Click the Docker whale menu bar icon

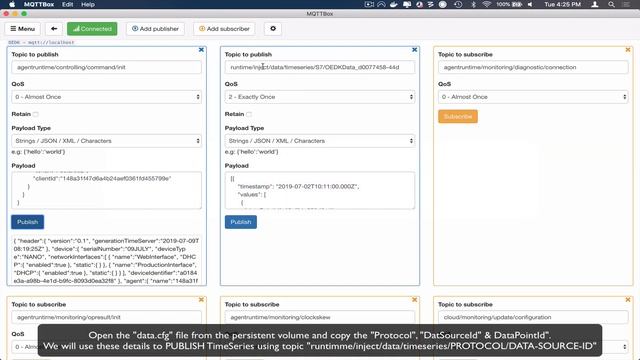pos(394,4)
